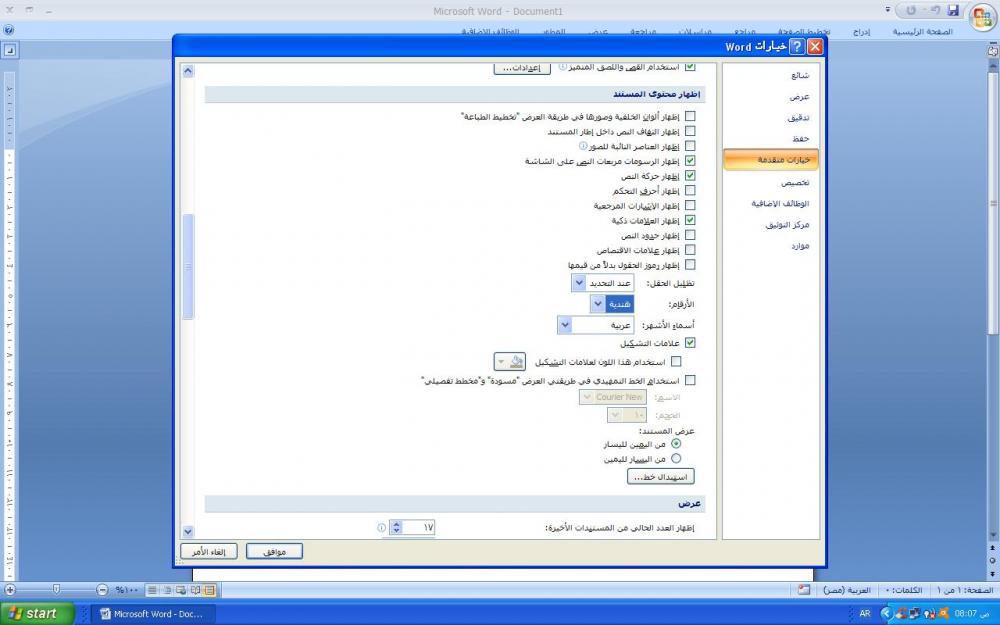Open the Trust Center category in options sidebar
The image size is (1000, 625).
coord(771,224)
